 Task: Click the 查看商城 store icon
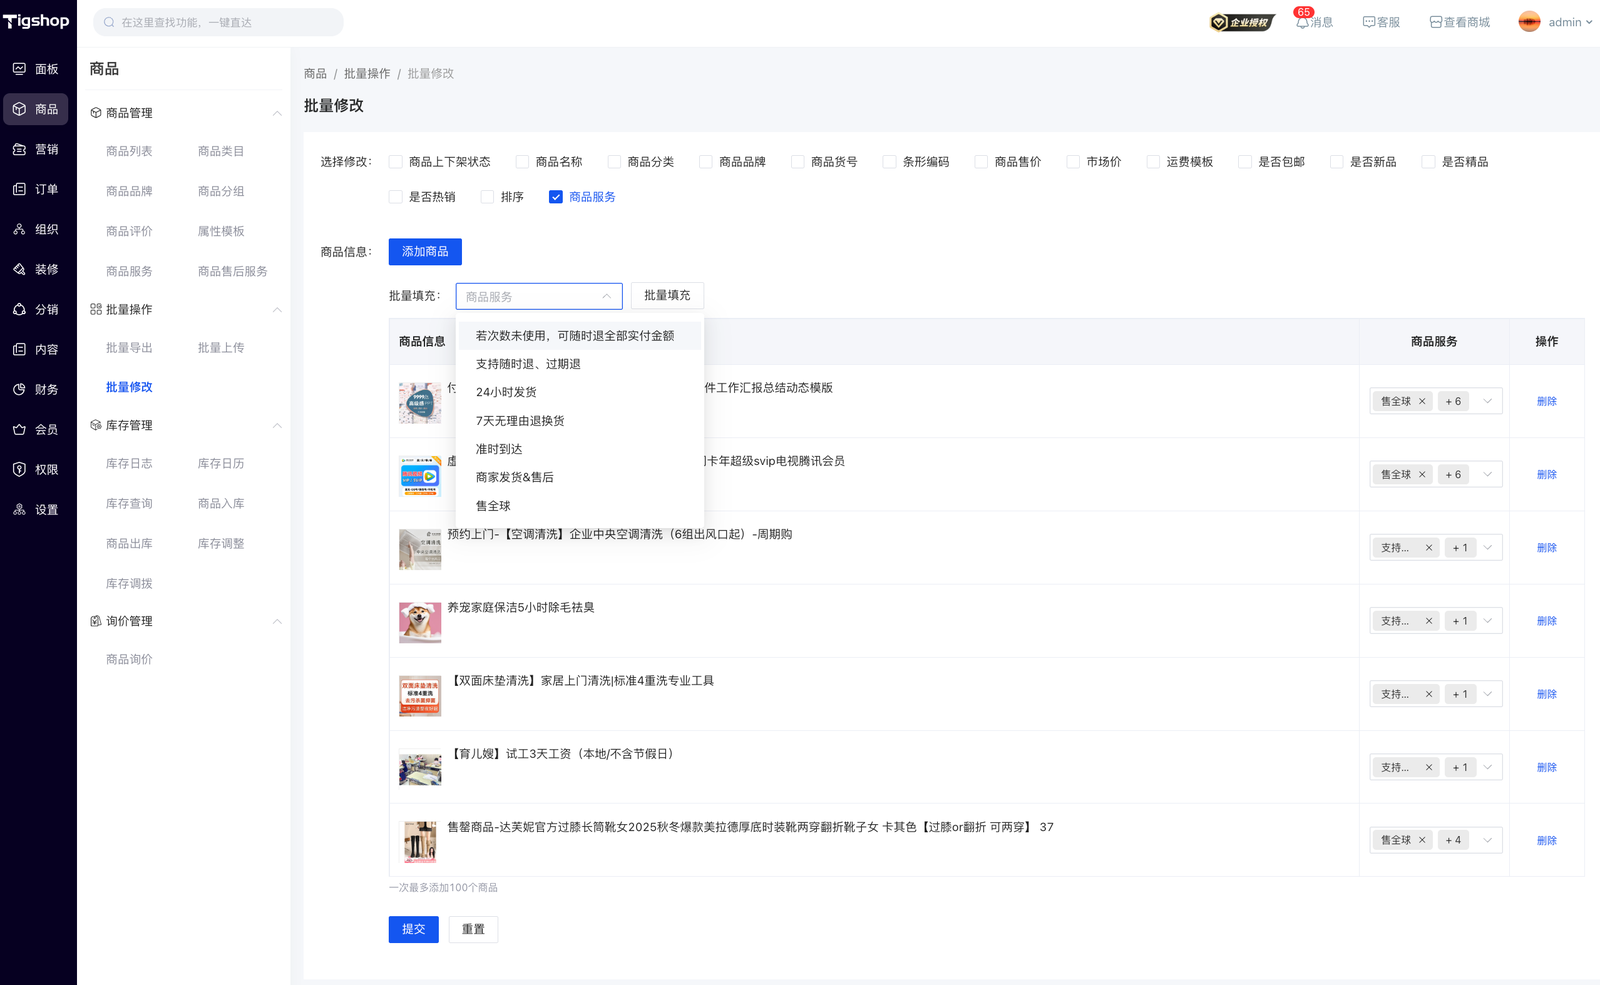(x=1435, y=22)
